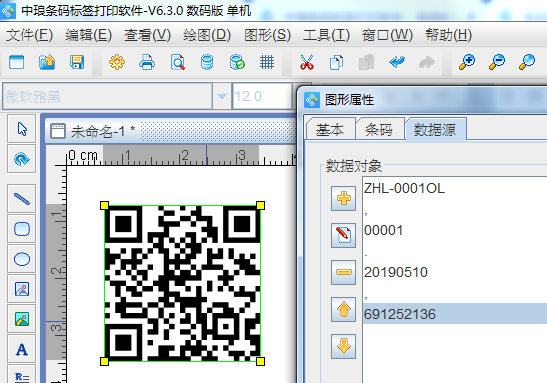Select the 20190510 data entry
This screenshot has width=547, height=383.
pos(396,272)
